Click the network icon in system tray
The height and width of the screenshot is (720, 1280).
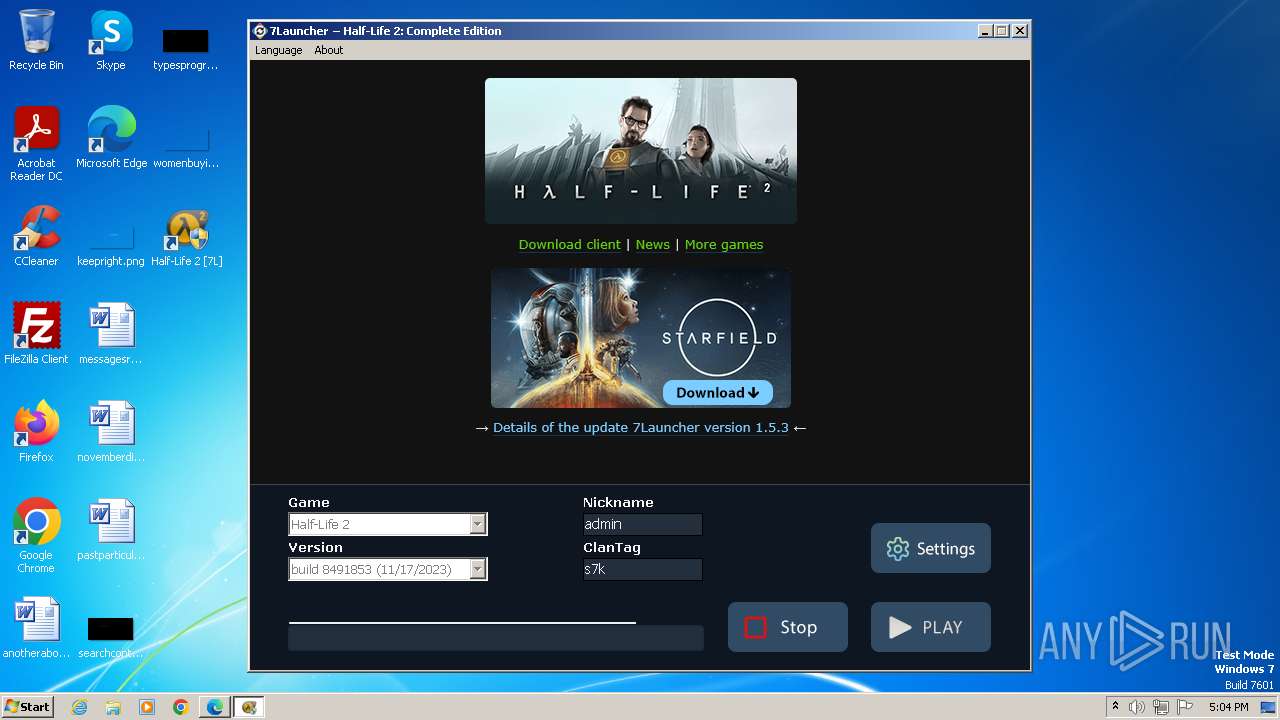pyautogui.click(x=1161, y=707)
